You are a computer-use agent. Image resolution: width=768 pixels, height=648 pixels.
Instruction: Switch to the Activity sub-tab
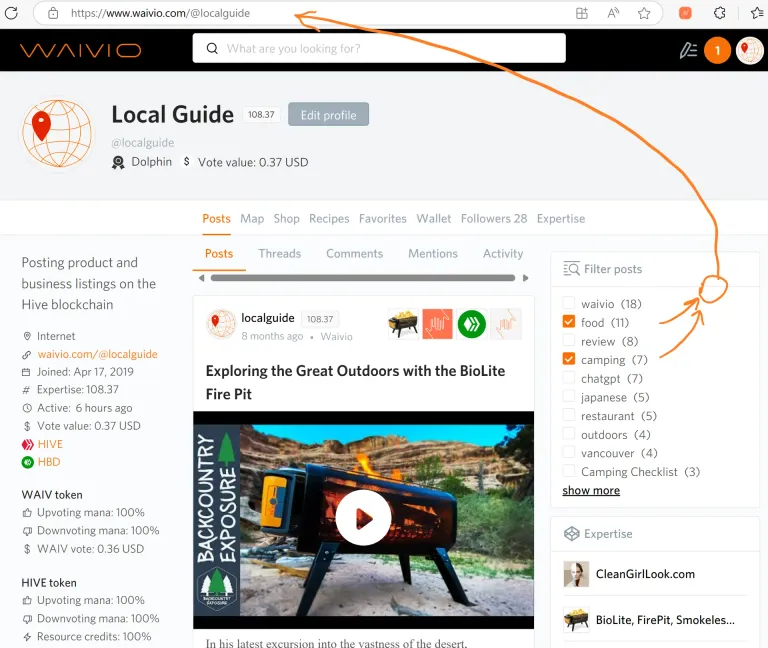(503, 253)
